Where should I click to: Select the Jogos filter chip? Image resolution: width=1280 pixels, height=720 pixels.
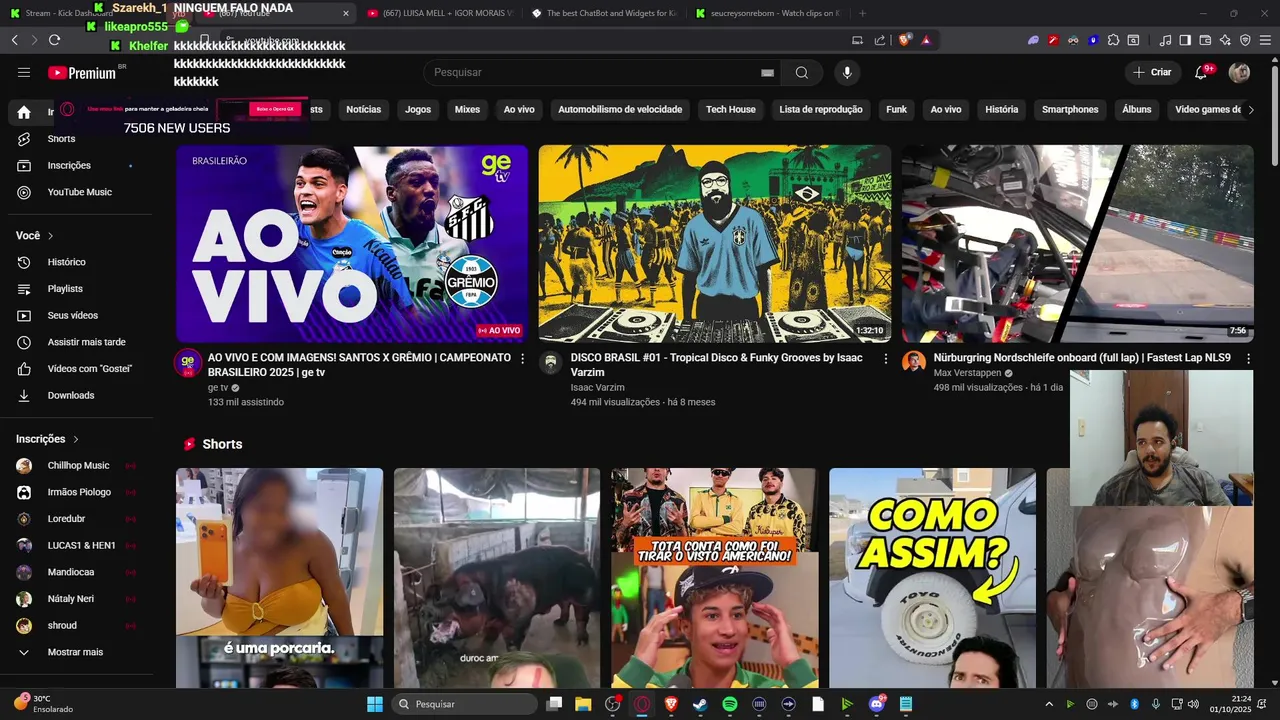coord(418,110)
